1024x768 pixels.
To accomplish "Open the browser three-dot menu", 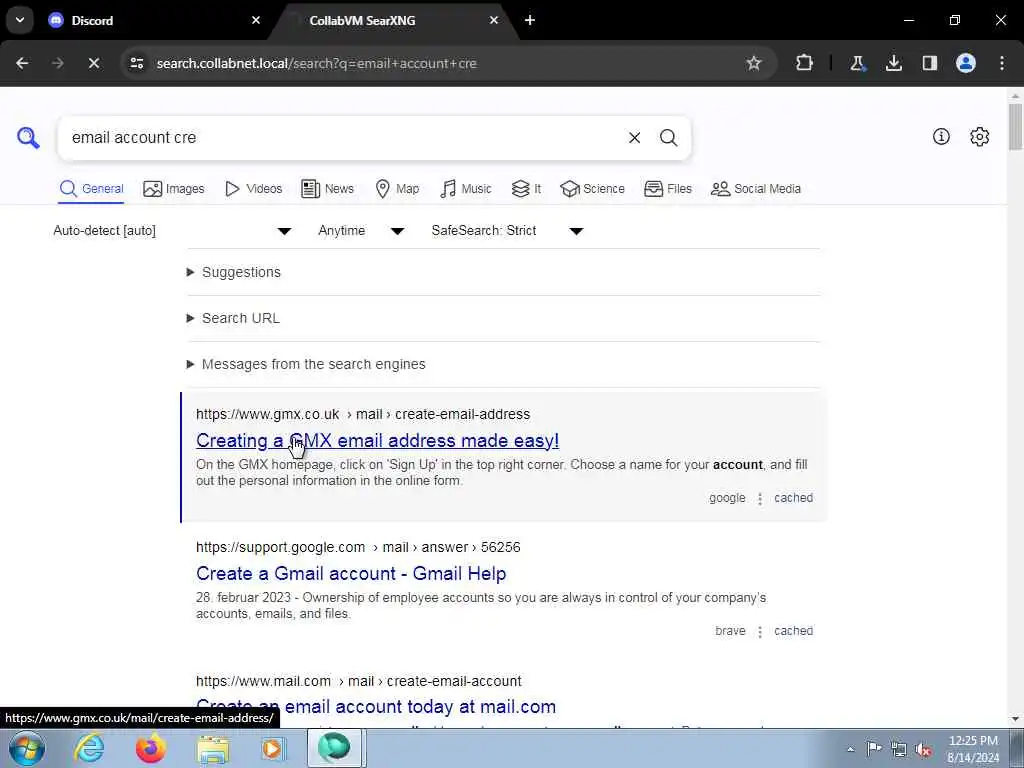I will point(1002,63).
